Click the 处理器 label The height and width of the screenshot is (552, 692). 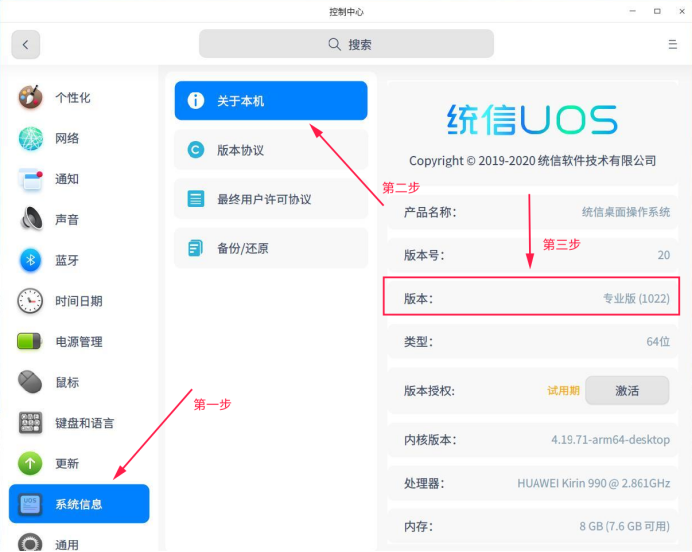[424, 483]
